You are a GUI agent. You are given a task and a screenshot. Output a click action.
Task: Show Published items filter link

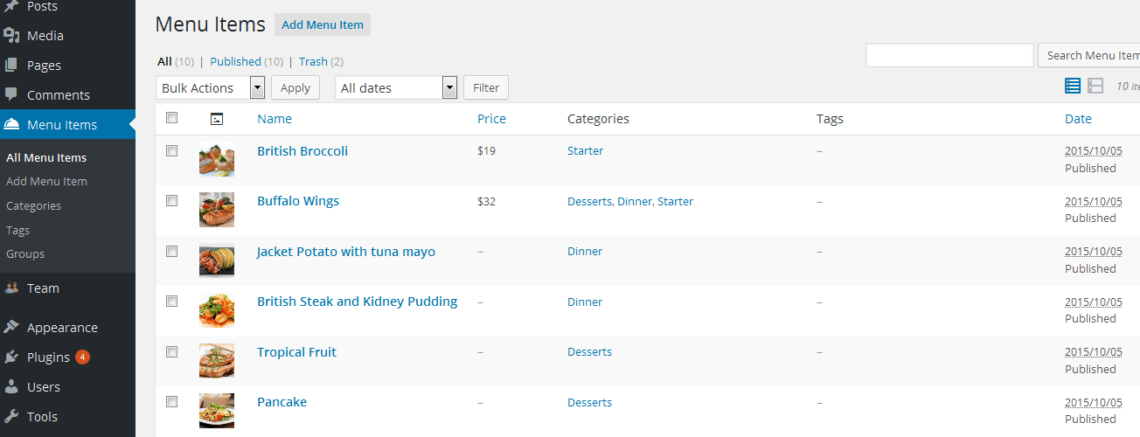236,62
